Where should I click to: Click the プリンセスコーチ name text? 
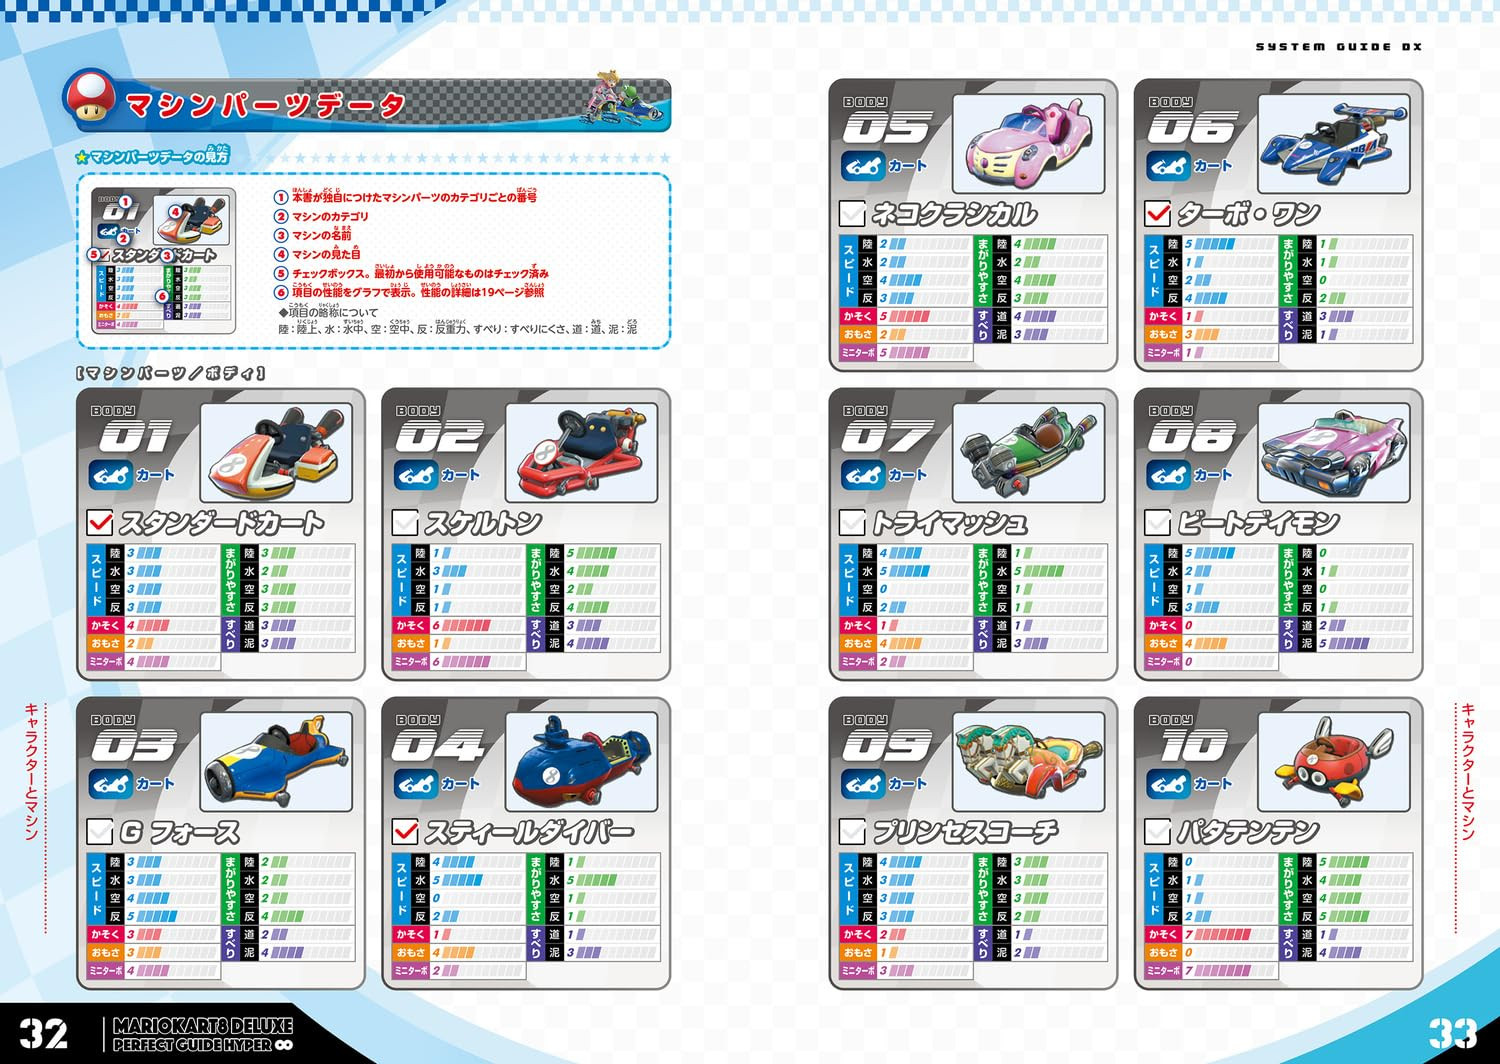coord(965,831)
